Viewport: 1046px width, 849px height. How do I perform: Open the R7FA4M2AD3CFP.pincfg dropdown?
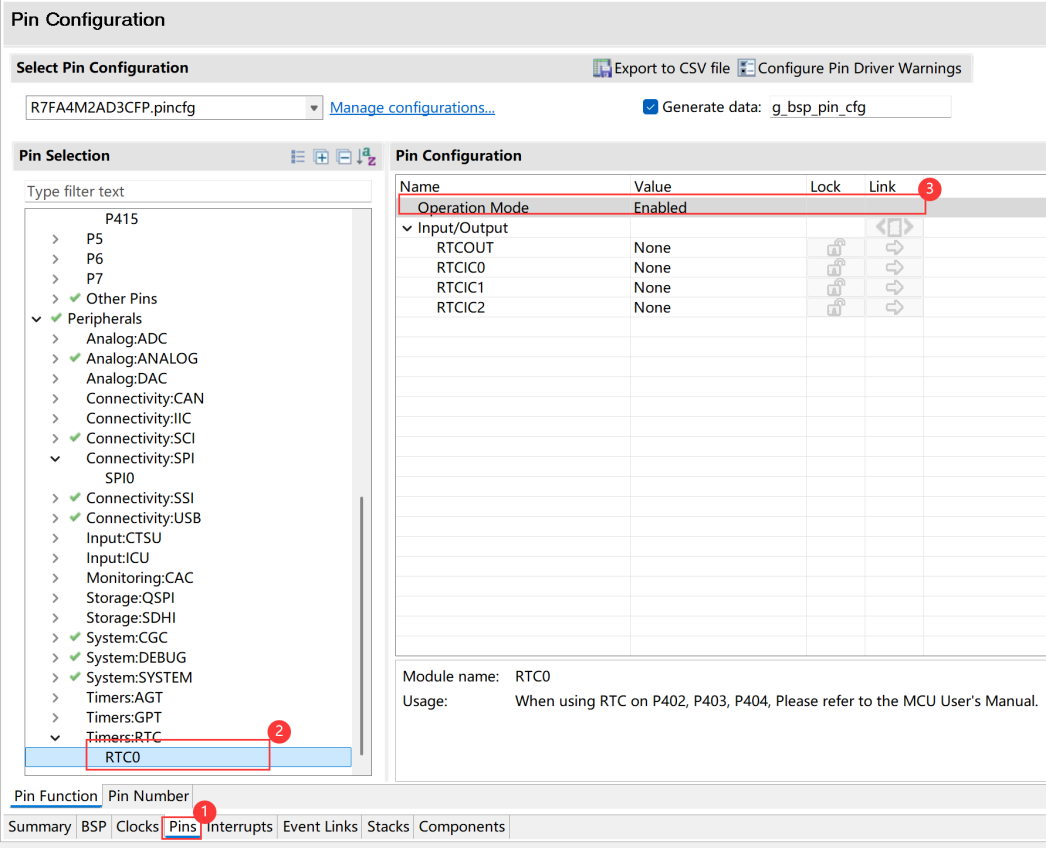pos(314,108)
